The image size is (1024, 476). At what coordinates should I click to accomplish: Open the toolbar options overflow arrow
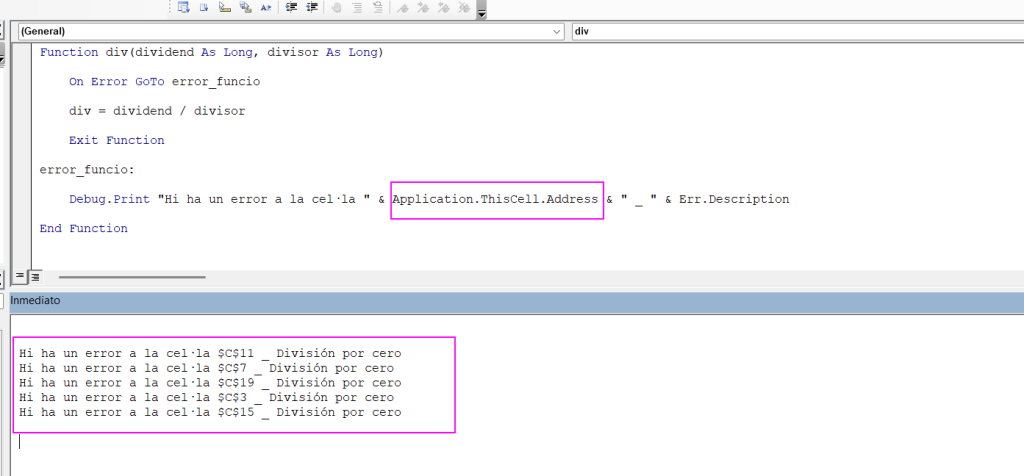481,10
